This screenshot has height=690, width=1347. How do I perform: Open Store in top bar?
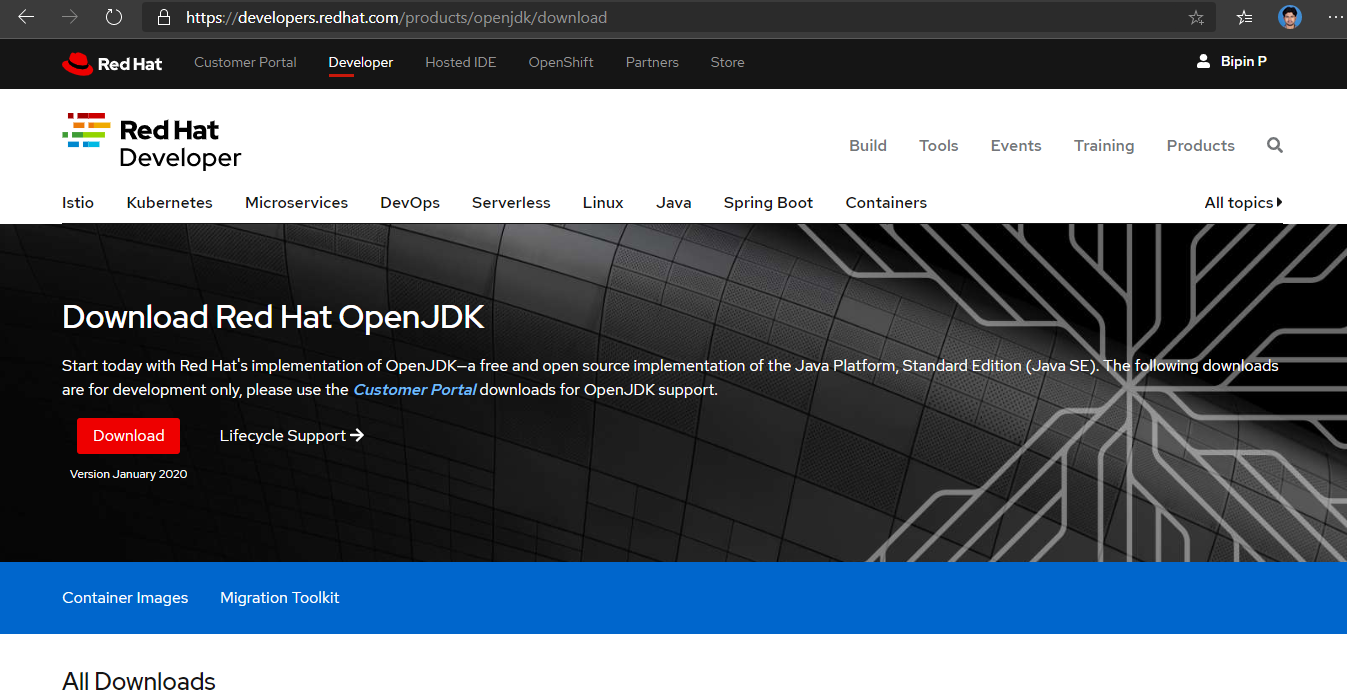coord(727,62)
